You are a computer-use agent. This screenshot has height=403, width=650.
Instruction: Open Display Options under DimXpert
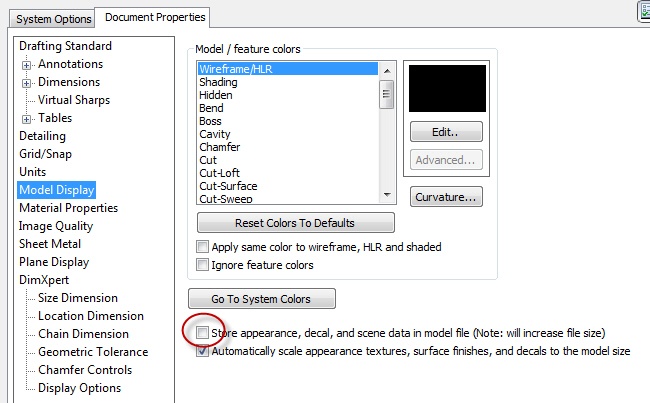pyautogui.click(x=80, y=388)
